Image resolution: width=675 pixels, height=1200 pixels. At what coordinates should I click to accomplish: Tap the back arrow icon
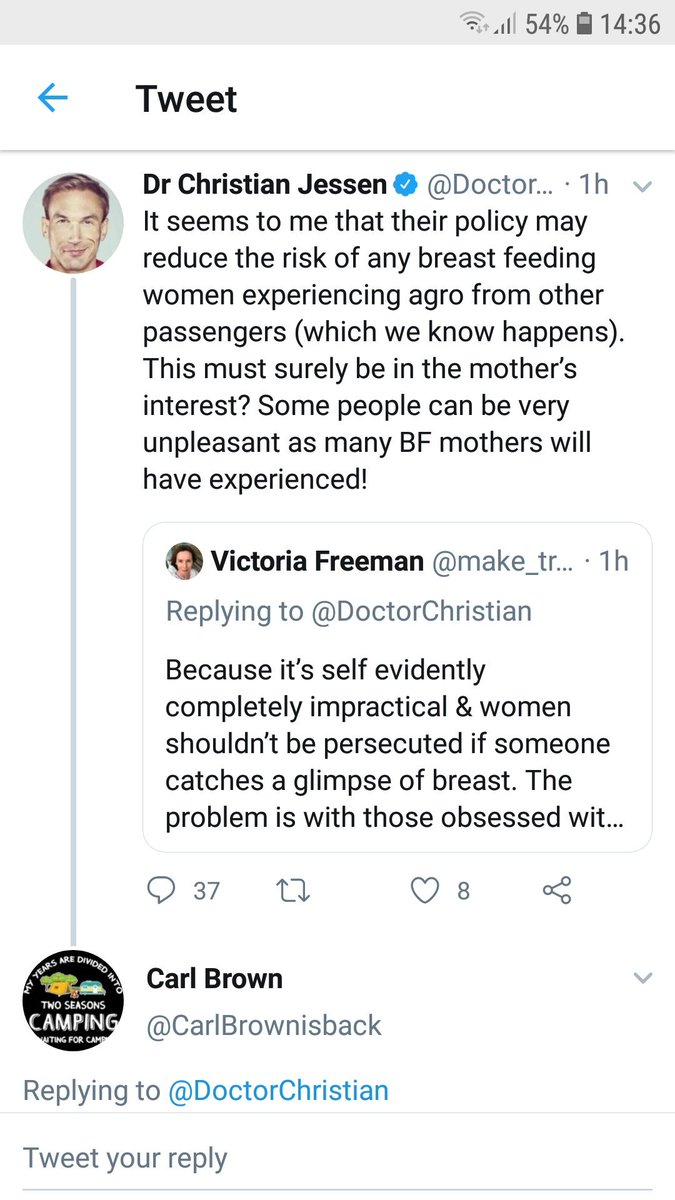point(52,98)
